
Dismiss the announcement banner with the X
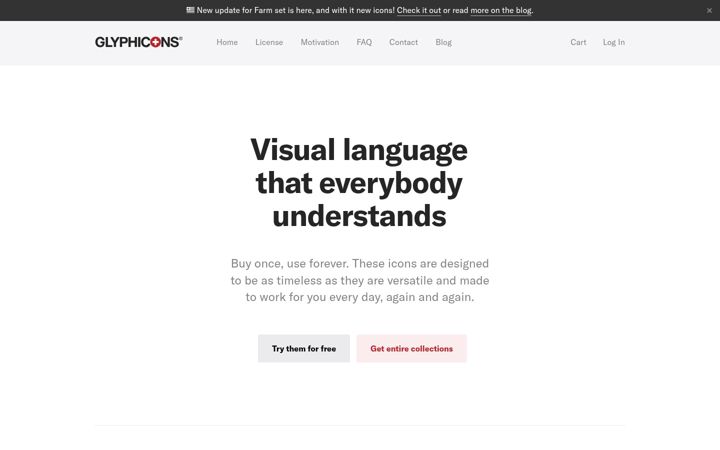click(709, 11)
